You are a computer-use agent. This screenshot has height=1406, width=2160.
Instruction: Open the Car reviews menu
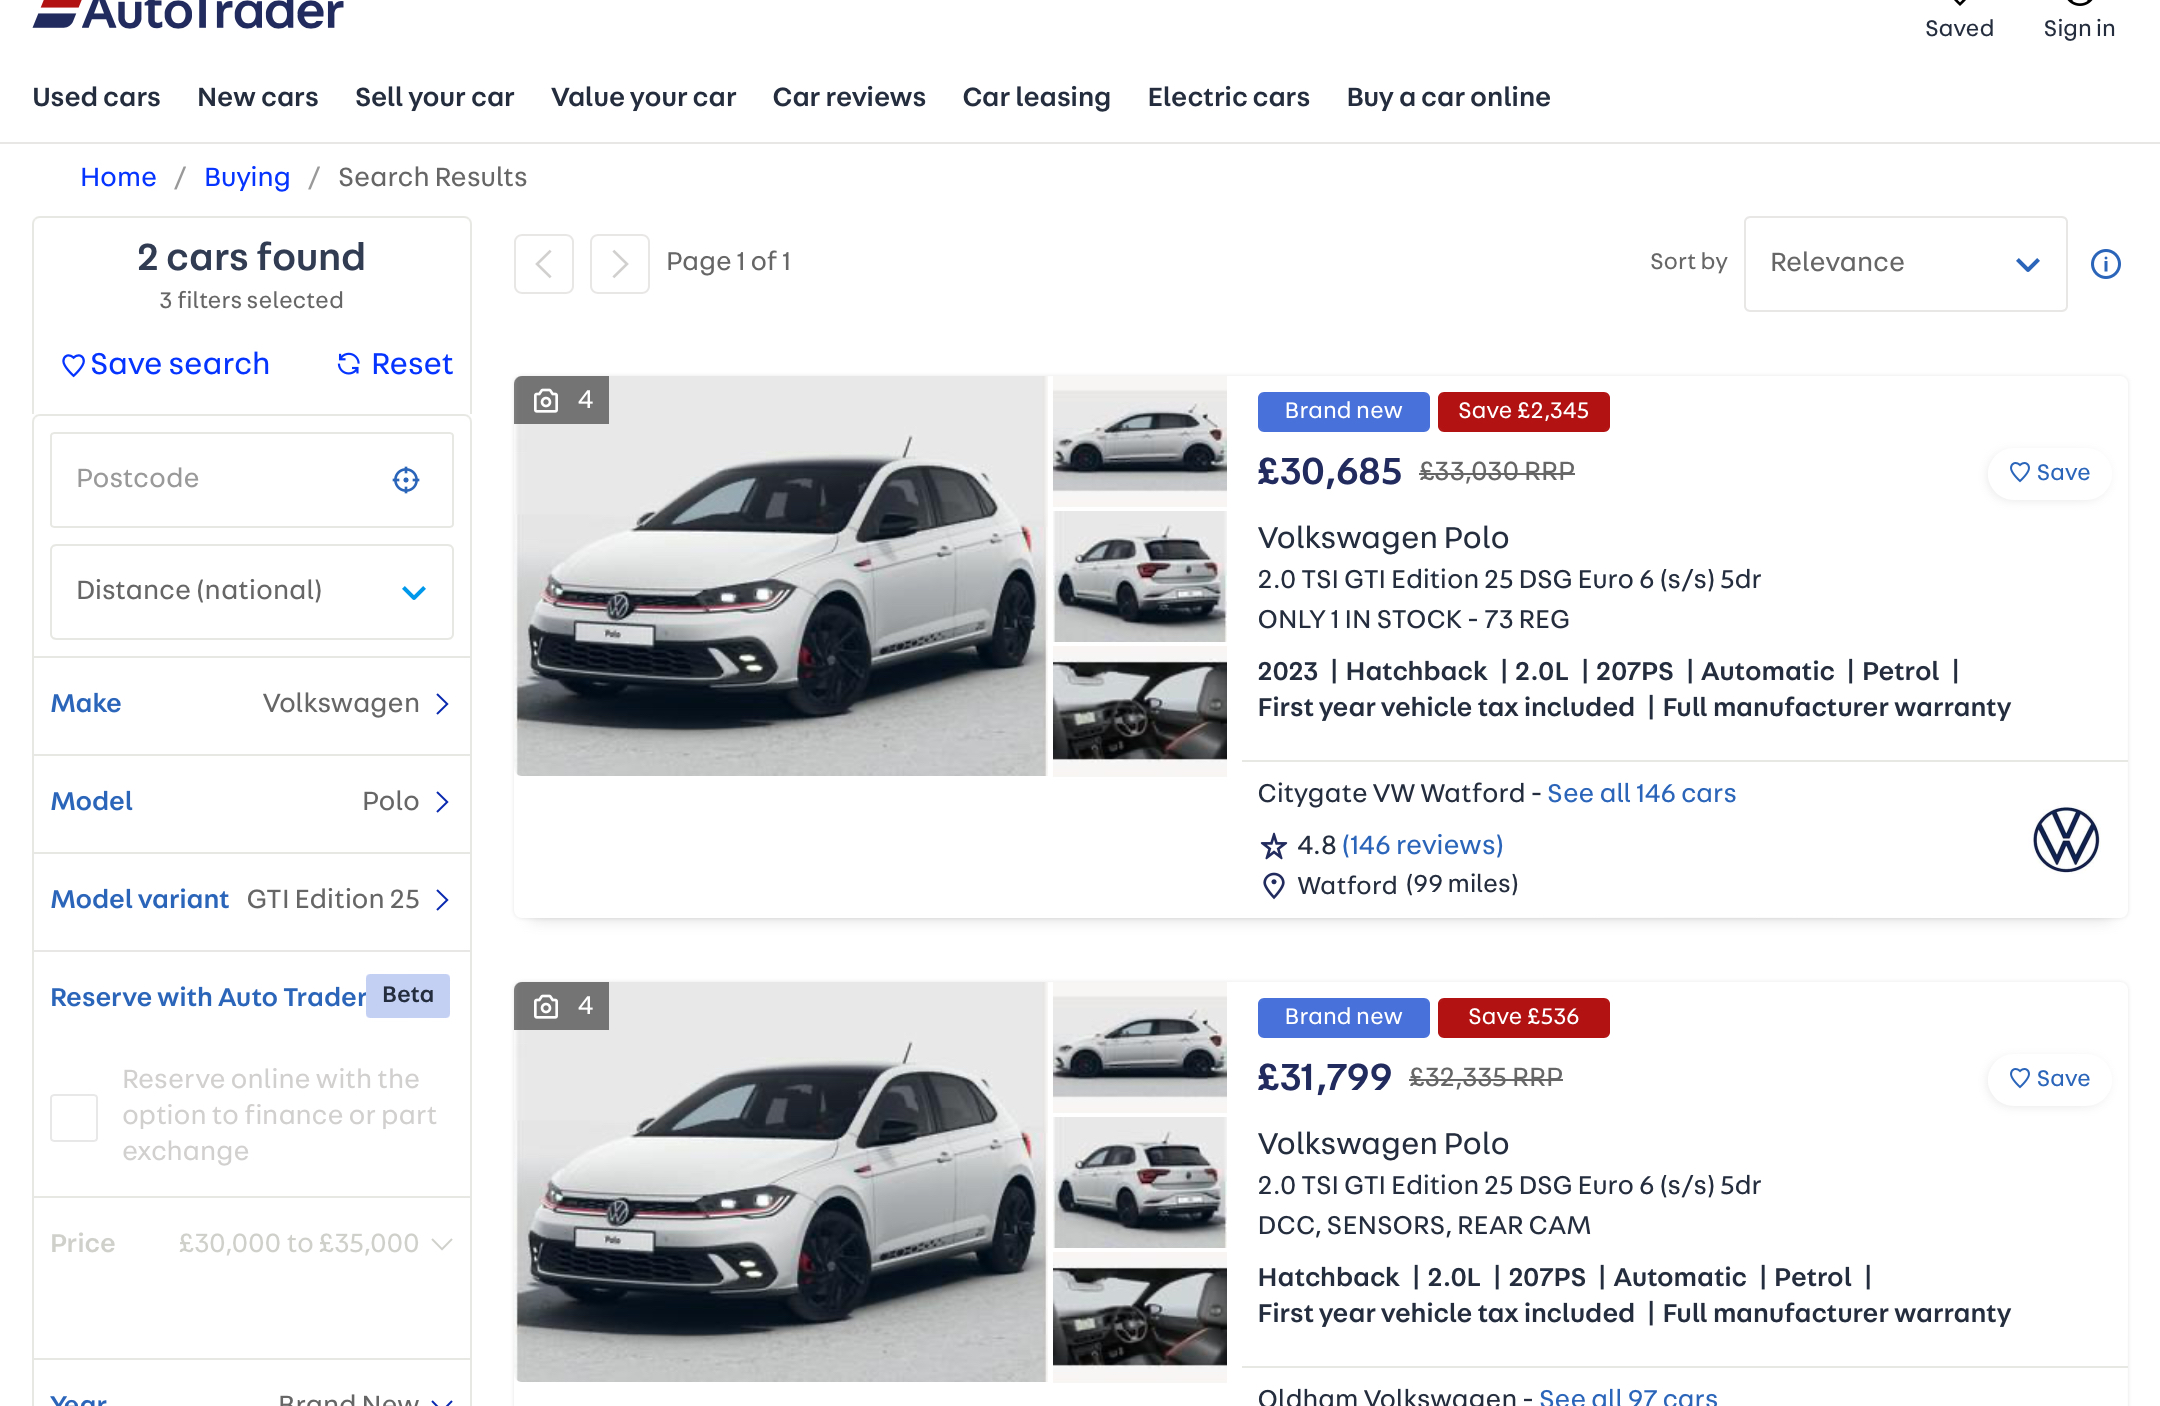850,97
